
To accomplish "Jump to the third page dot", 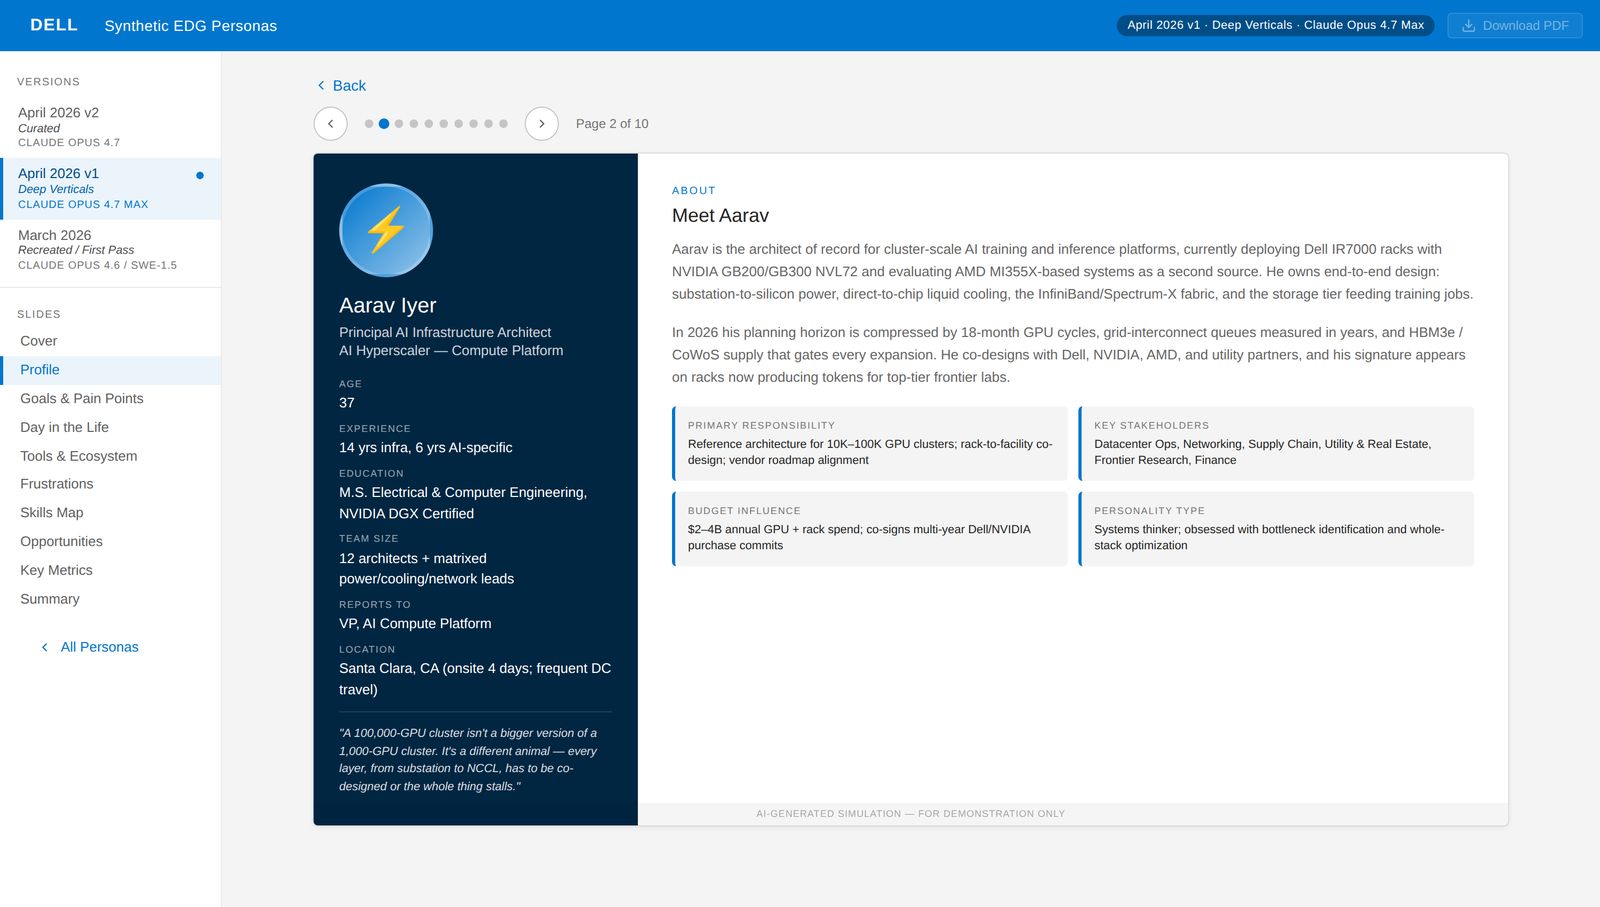I will pyautogui.click(x=399, y=124).
